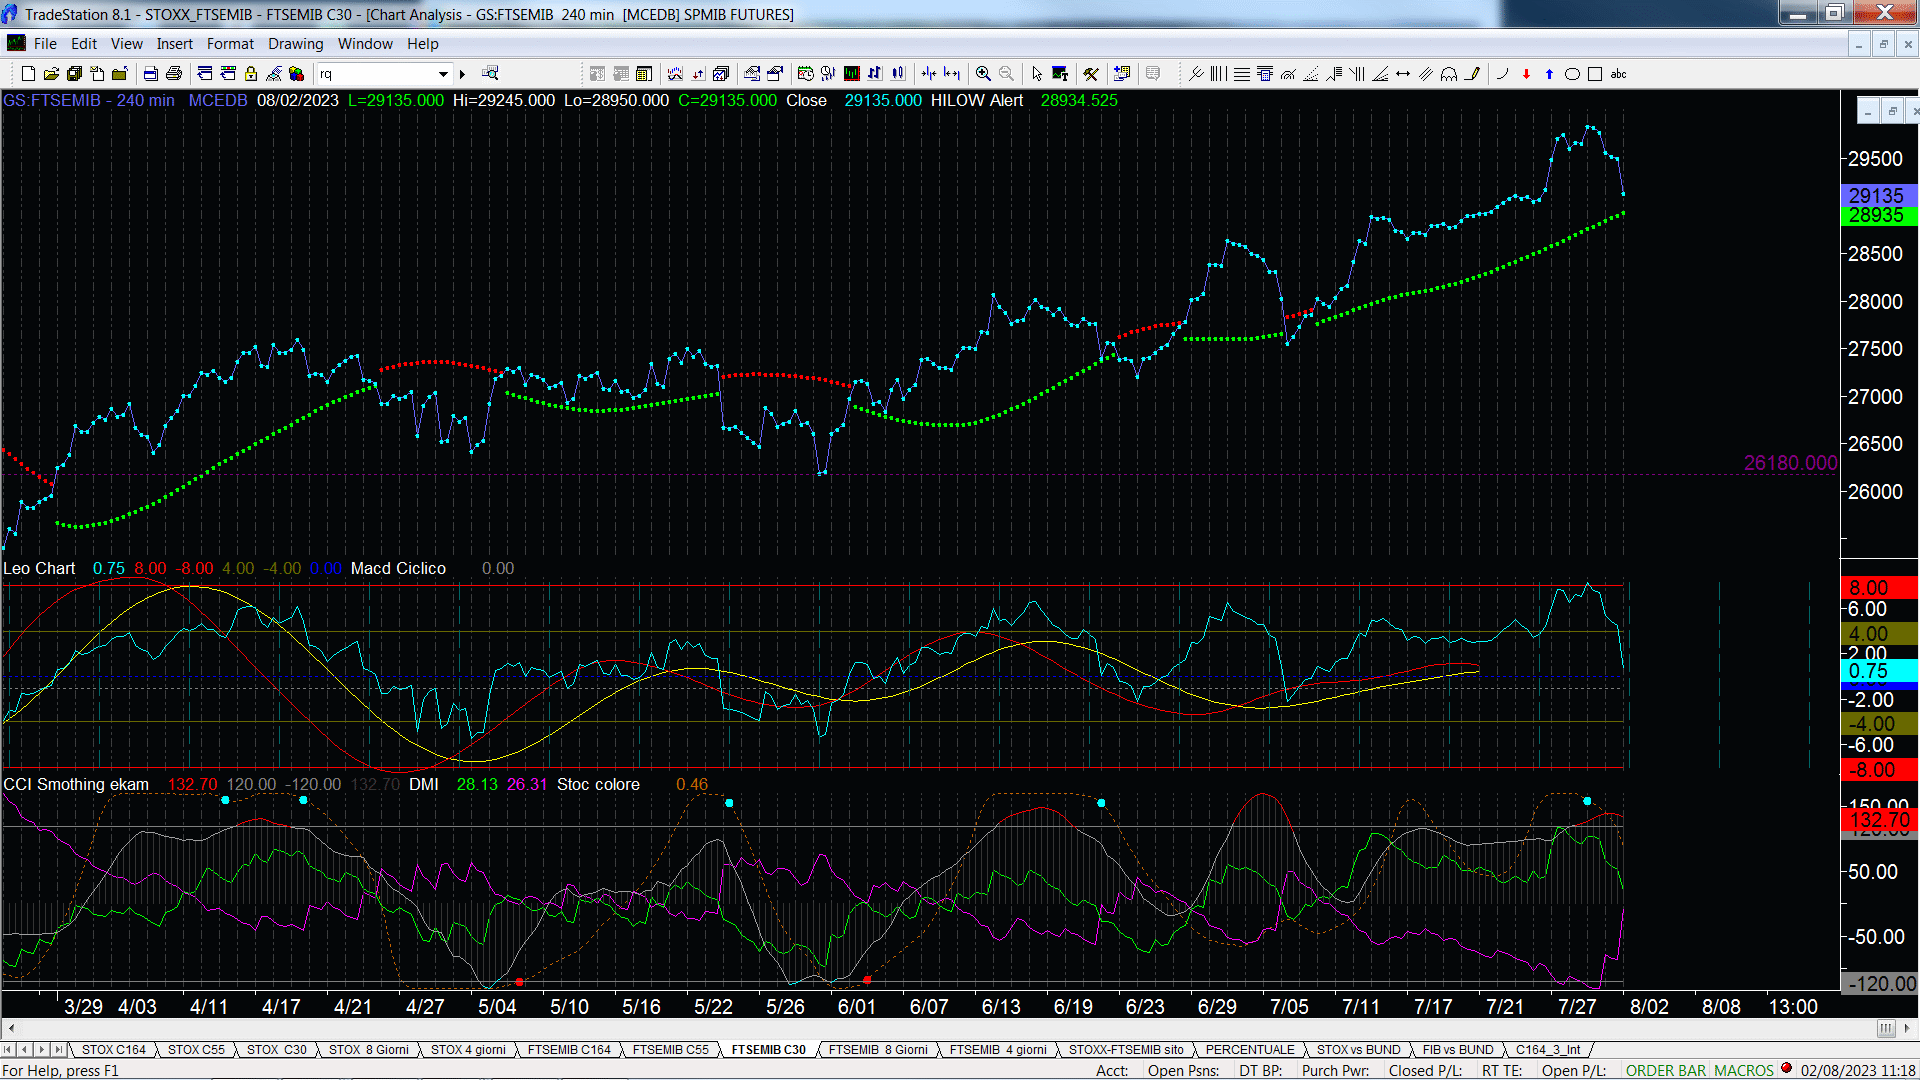
Task: Select the abc text drawing tool
Action: coord(1618,74)
